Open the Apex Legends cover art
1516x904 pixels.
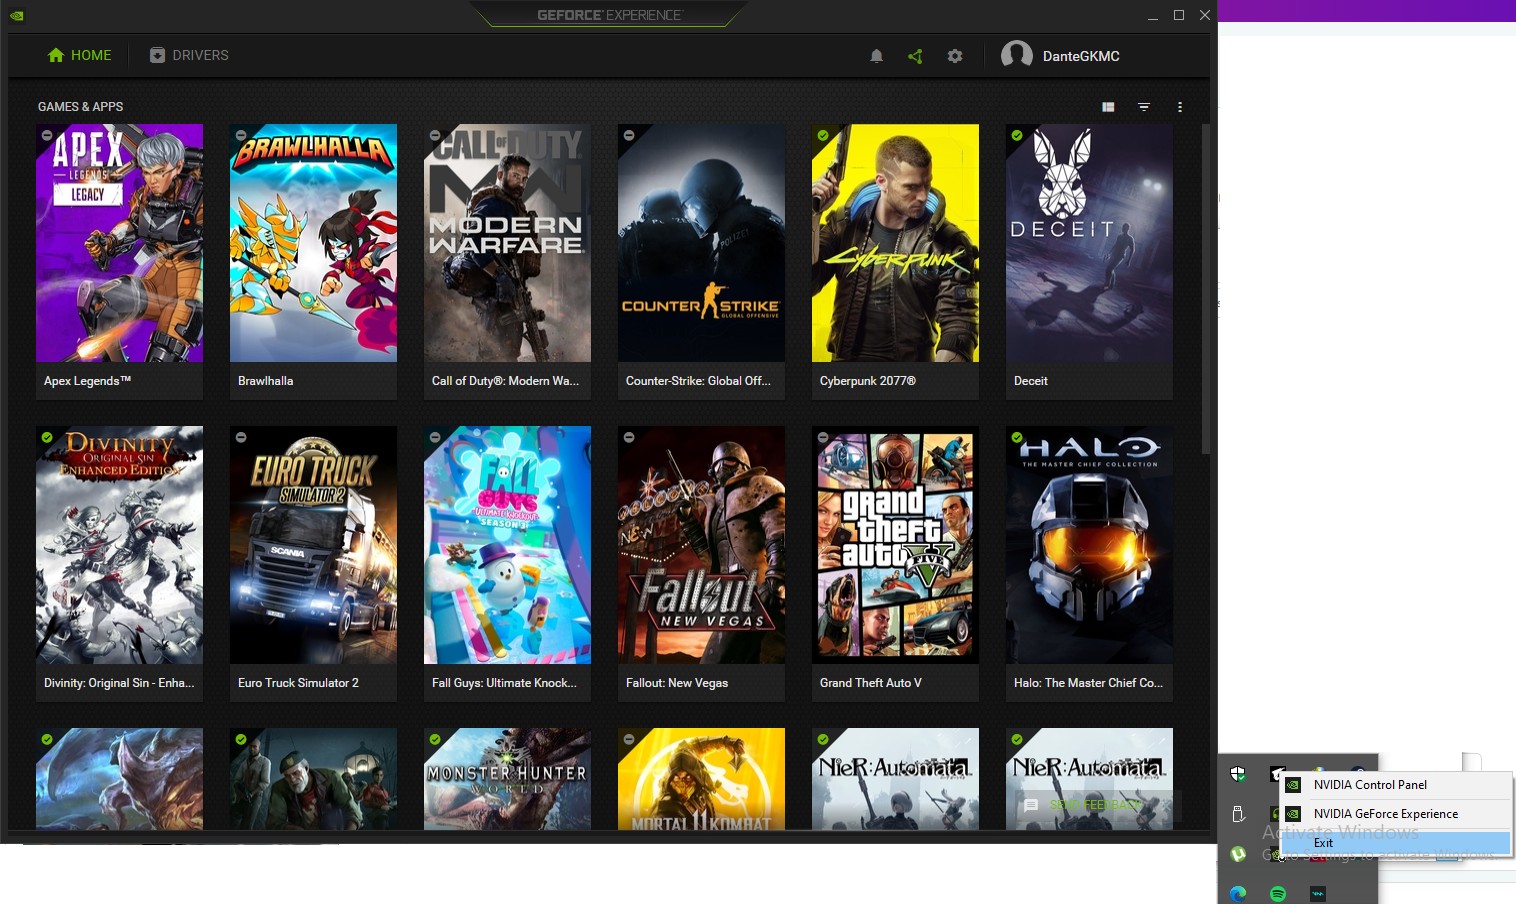click(x=119, y=243)
